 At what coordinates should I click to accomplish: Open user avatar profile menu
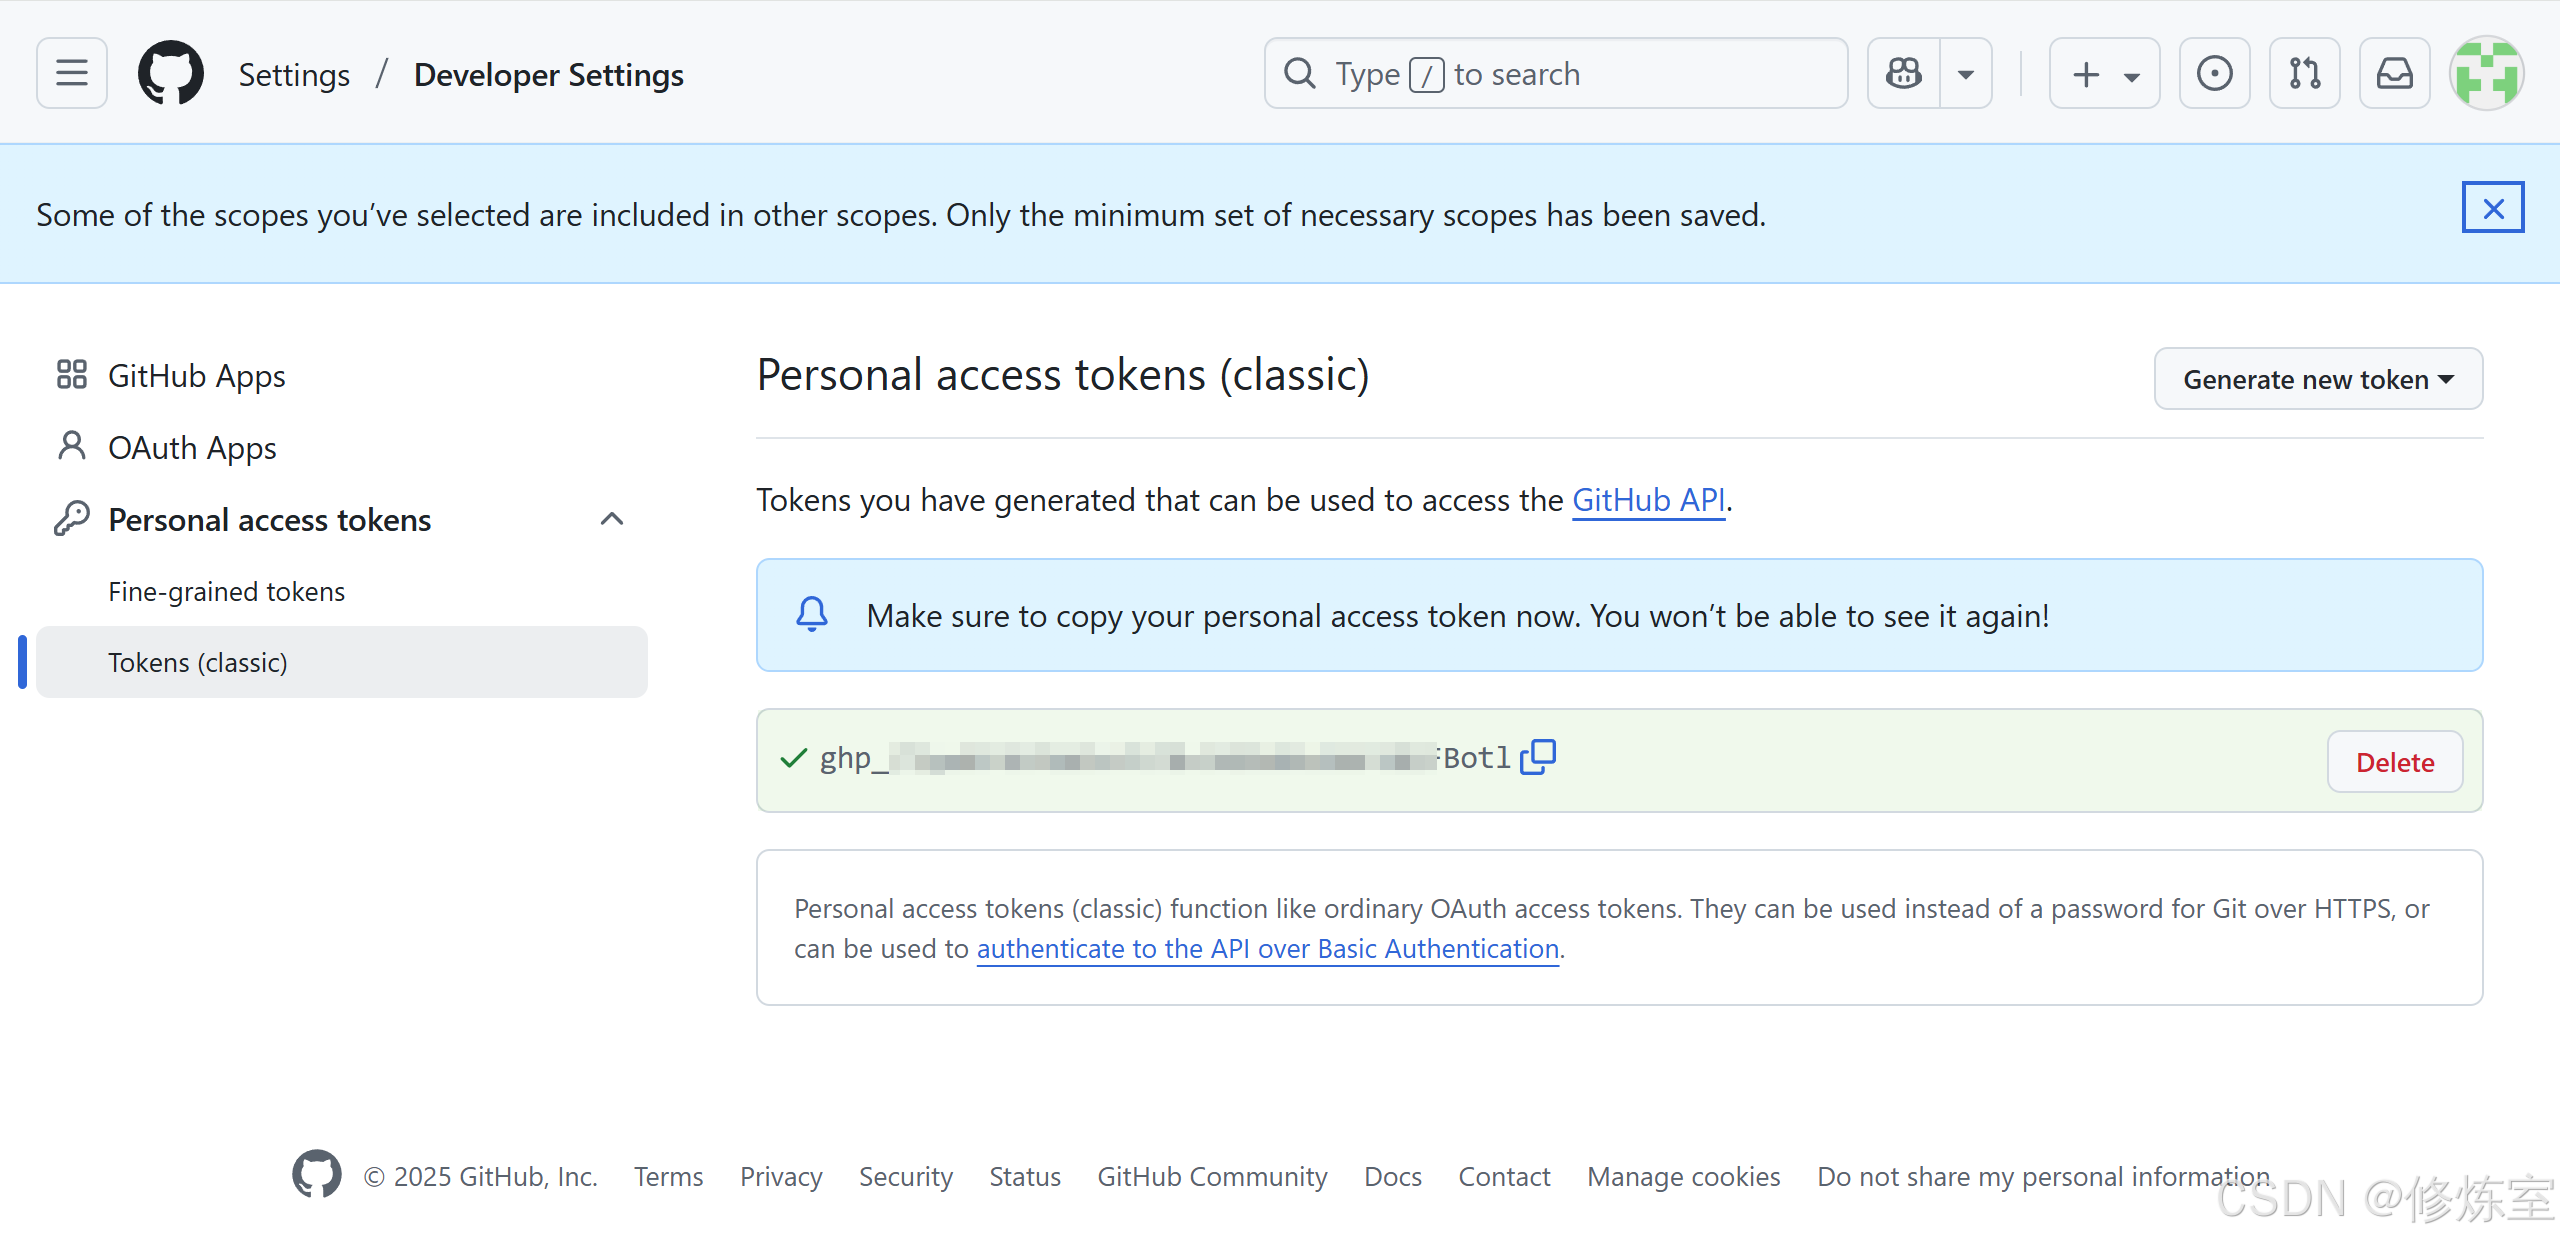tap(2486, 73)
